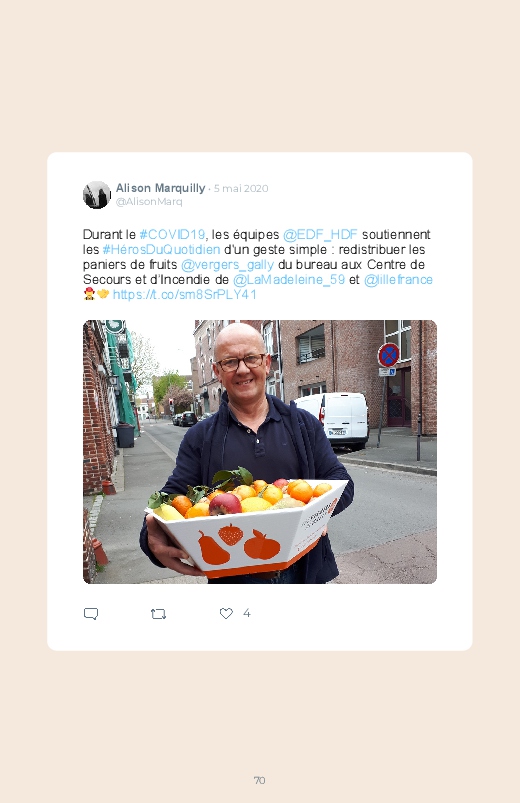The height and width of the screenshot is (803, 520).
Task: Click the tweet body text
Action: pos(258,264)
